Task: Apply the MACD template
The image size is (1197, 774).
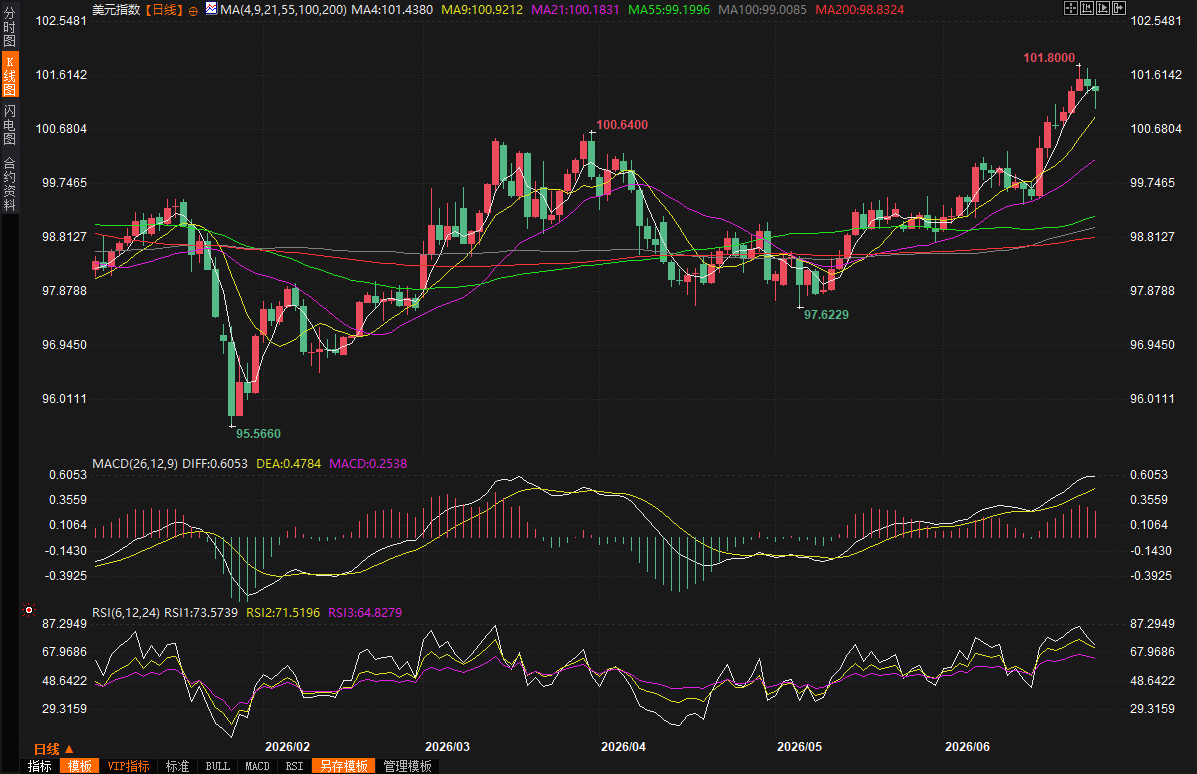Action: 257,766
